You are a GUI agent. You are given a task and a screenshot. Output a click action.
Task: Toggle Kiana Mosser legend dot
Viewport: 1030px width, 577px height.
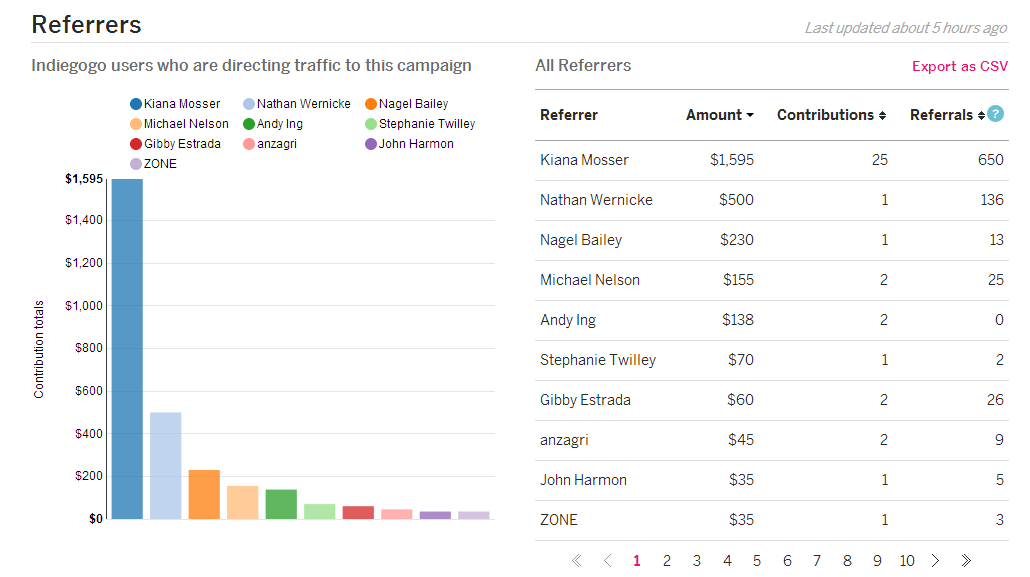136,104
